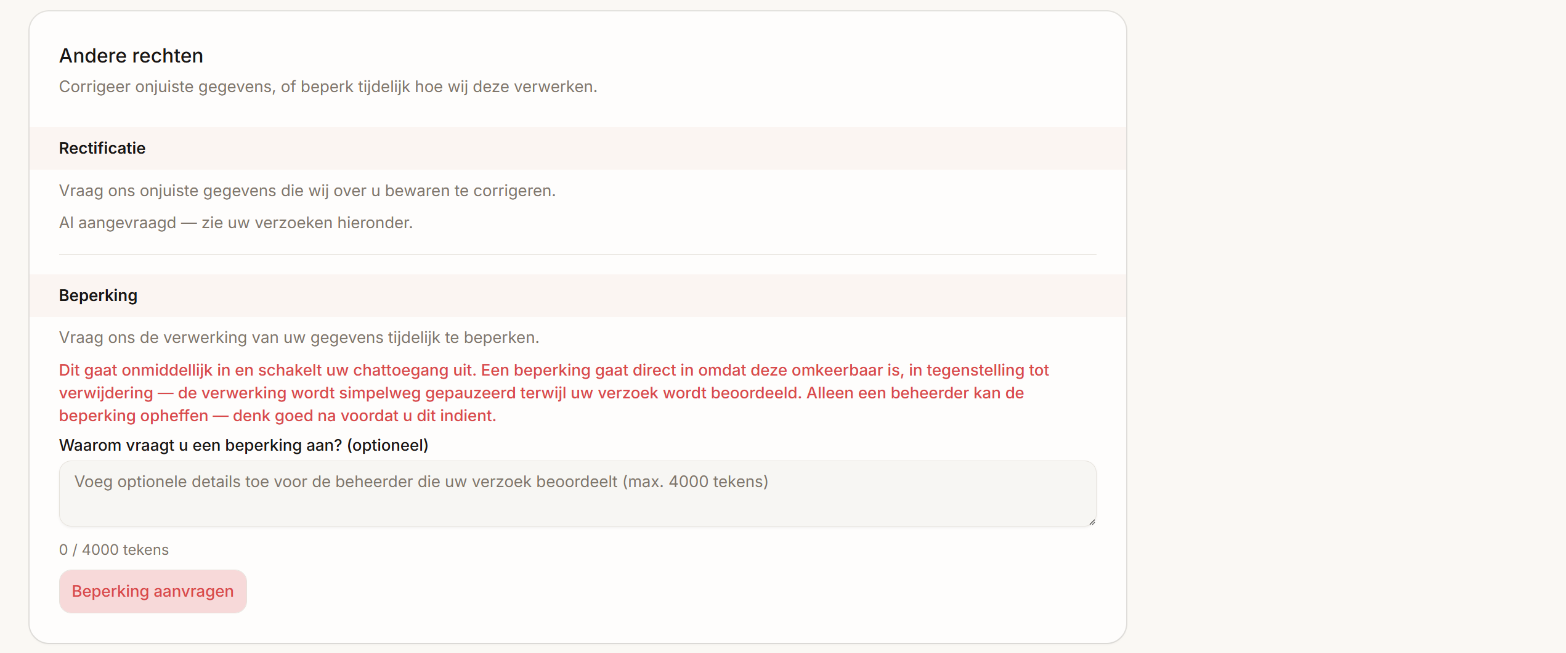The image size is (1566, 653).
Task: Click the Andere rechten heading
Action: tap(131, 56)
